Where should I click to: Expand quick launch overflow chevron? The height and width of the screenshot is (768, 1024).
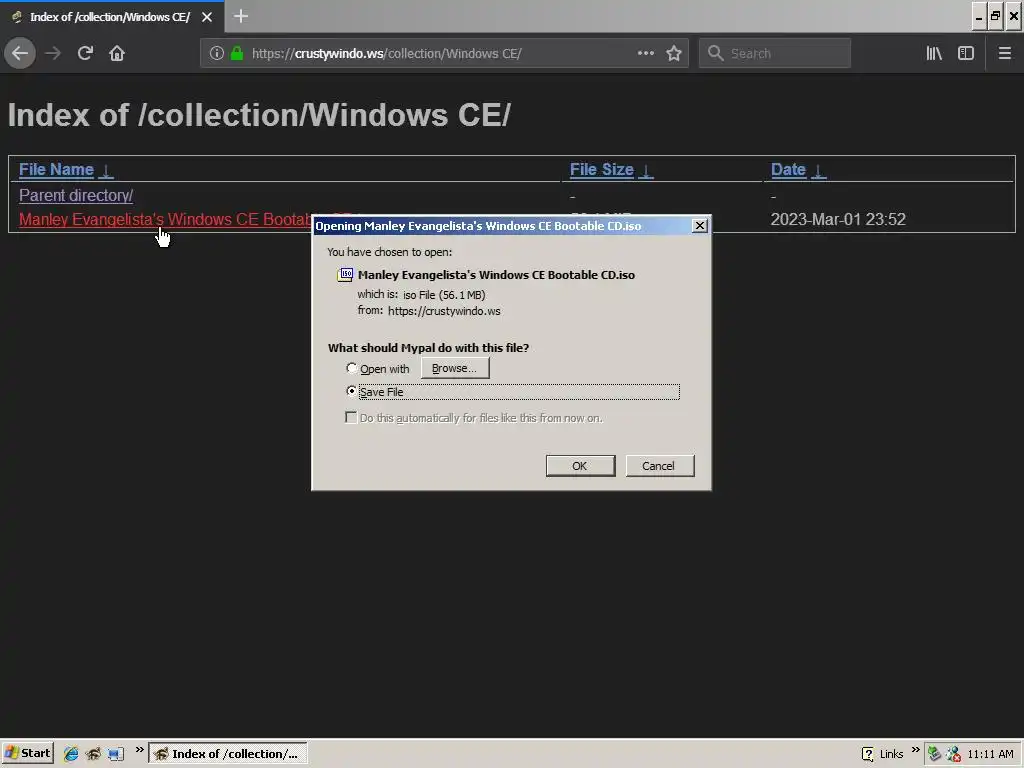pos(139,750)
